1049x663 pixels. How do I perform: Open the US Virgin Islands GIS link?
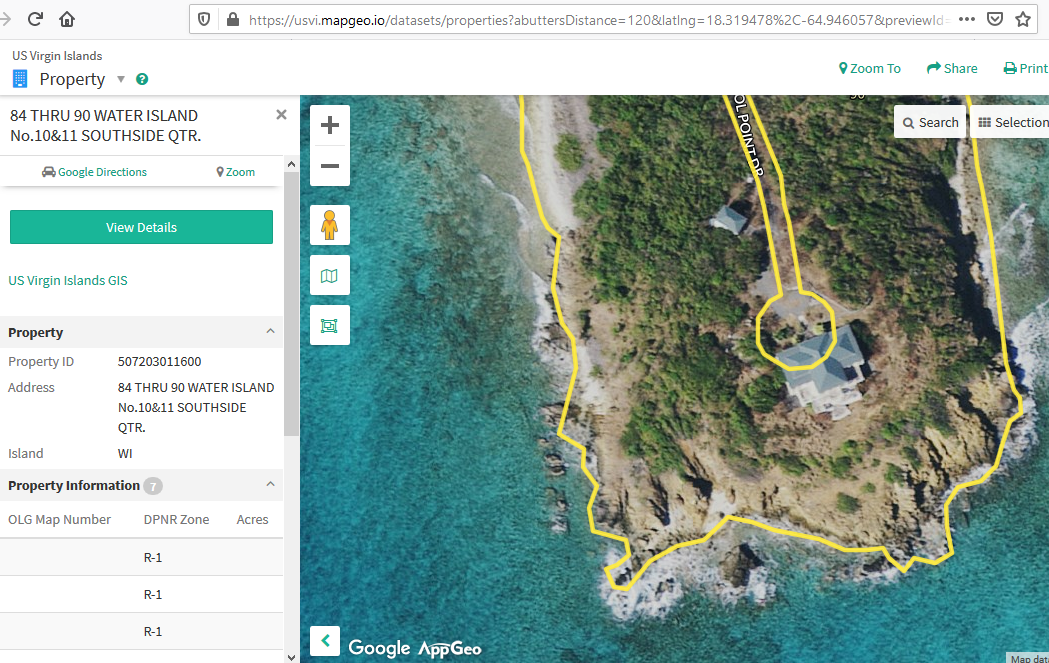click(x=68, y=280)
